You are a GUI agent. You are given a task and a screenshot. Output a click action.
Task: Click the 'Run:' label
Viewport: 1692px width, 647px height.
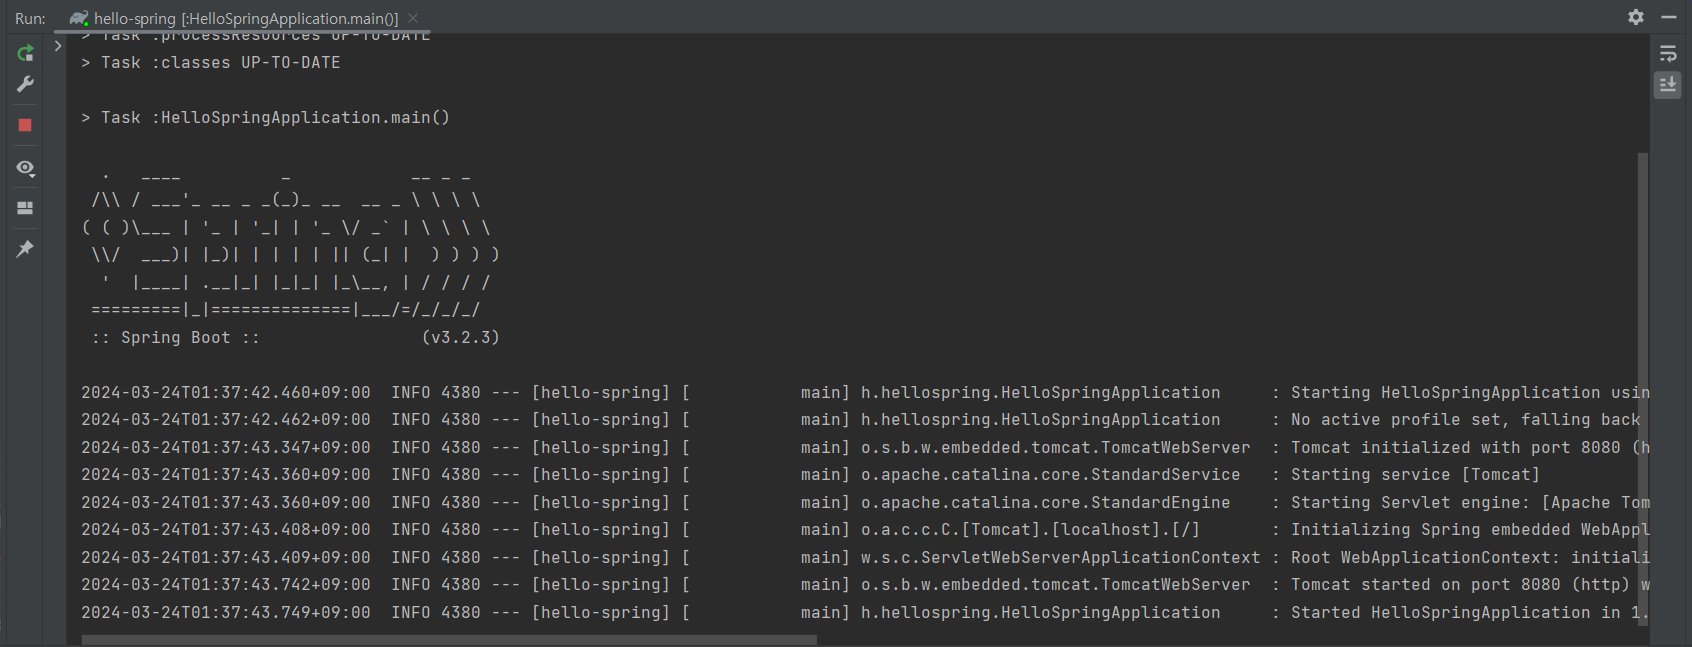tap(30, 18)
